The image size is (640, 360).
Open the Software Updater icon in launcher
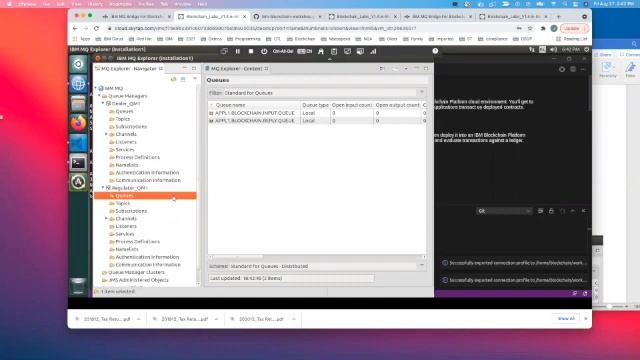tap(78, 182)
